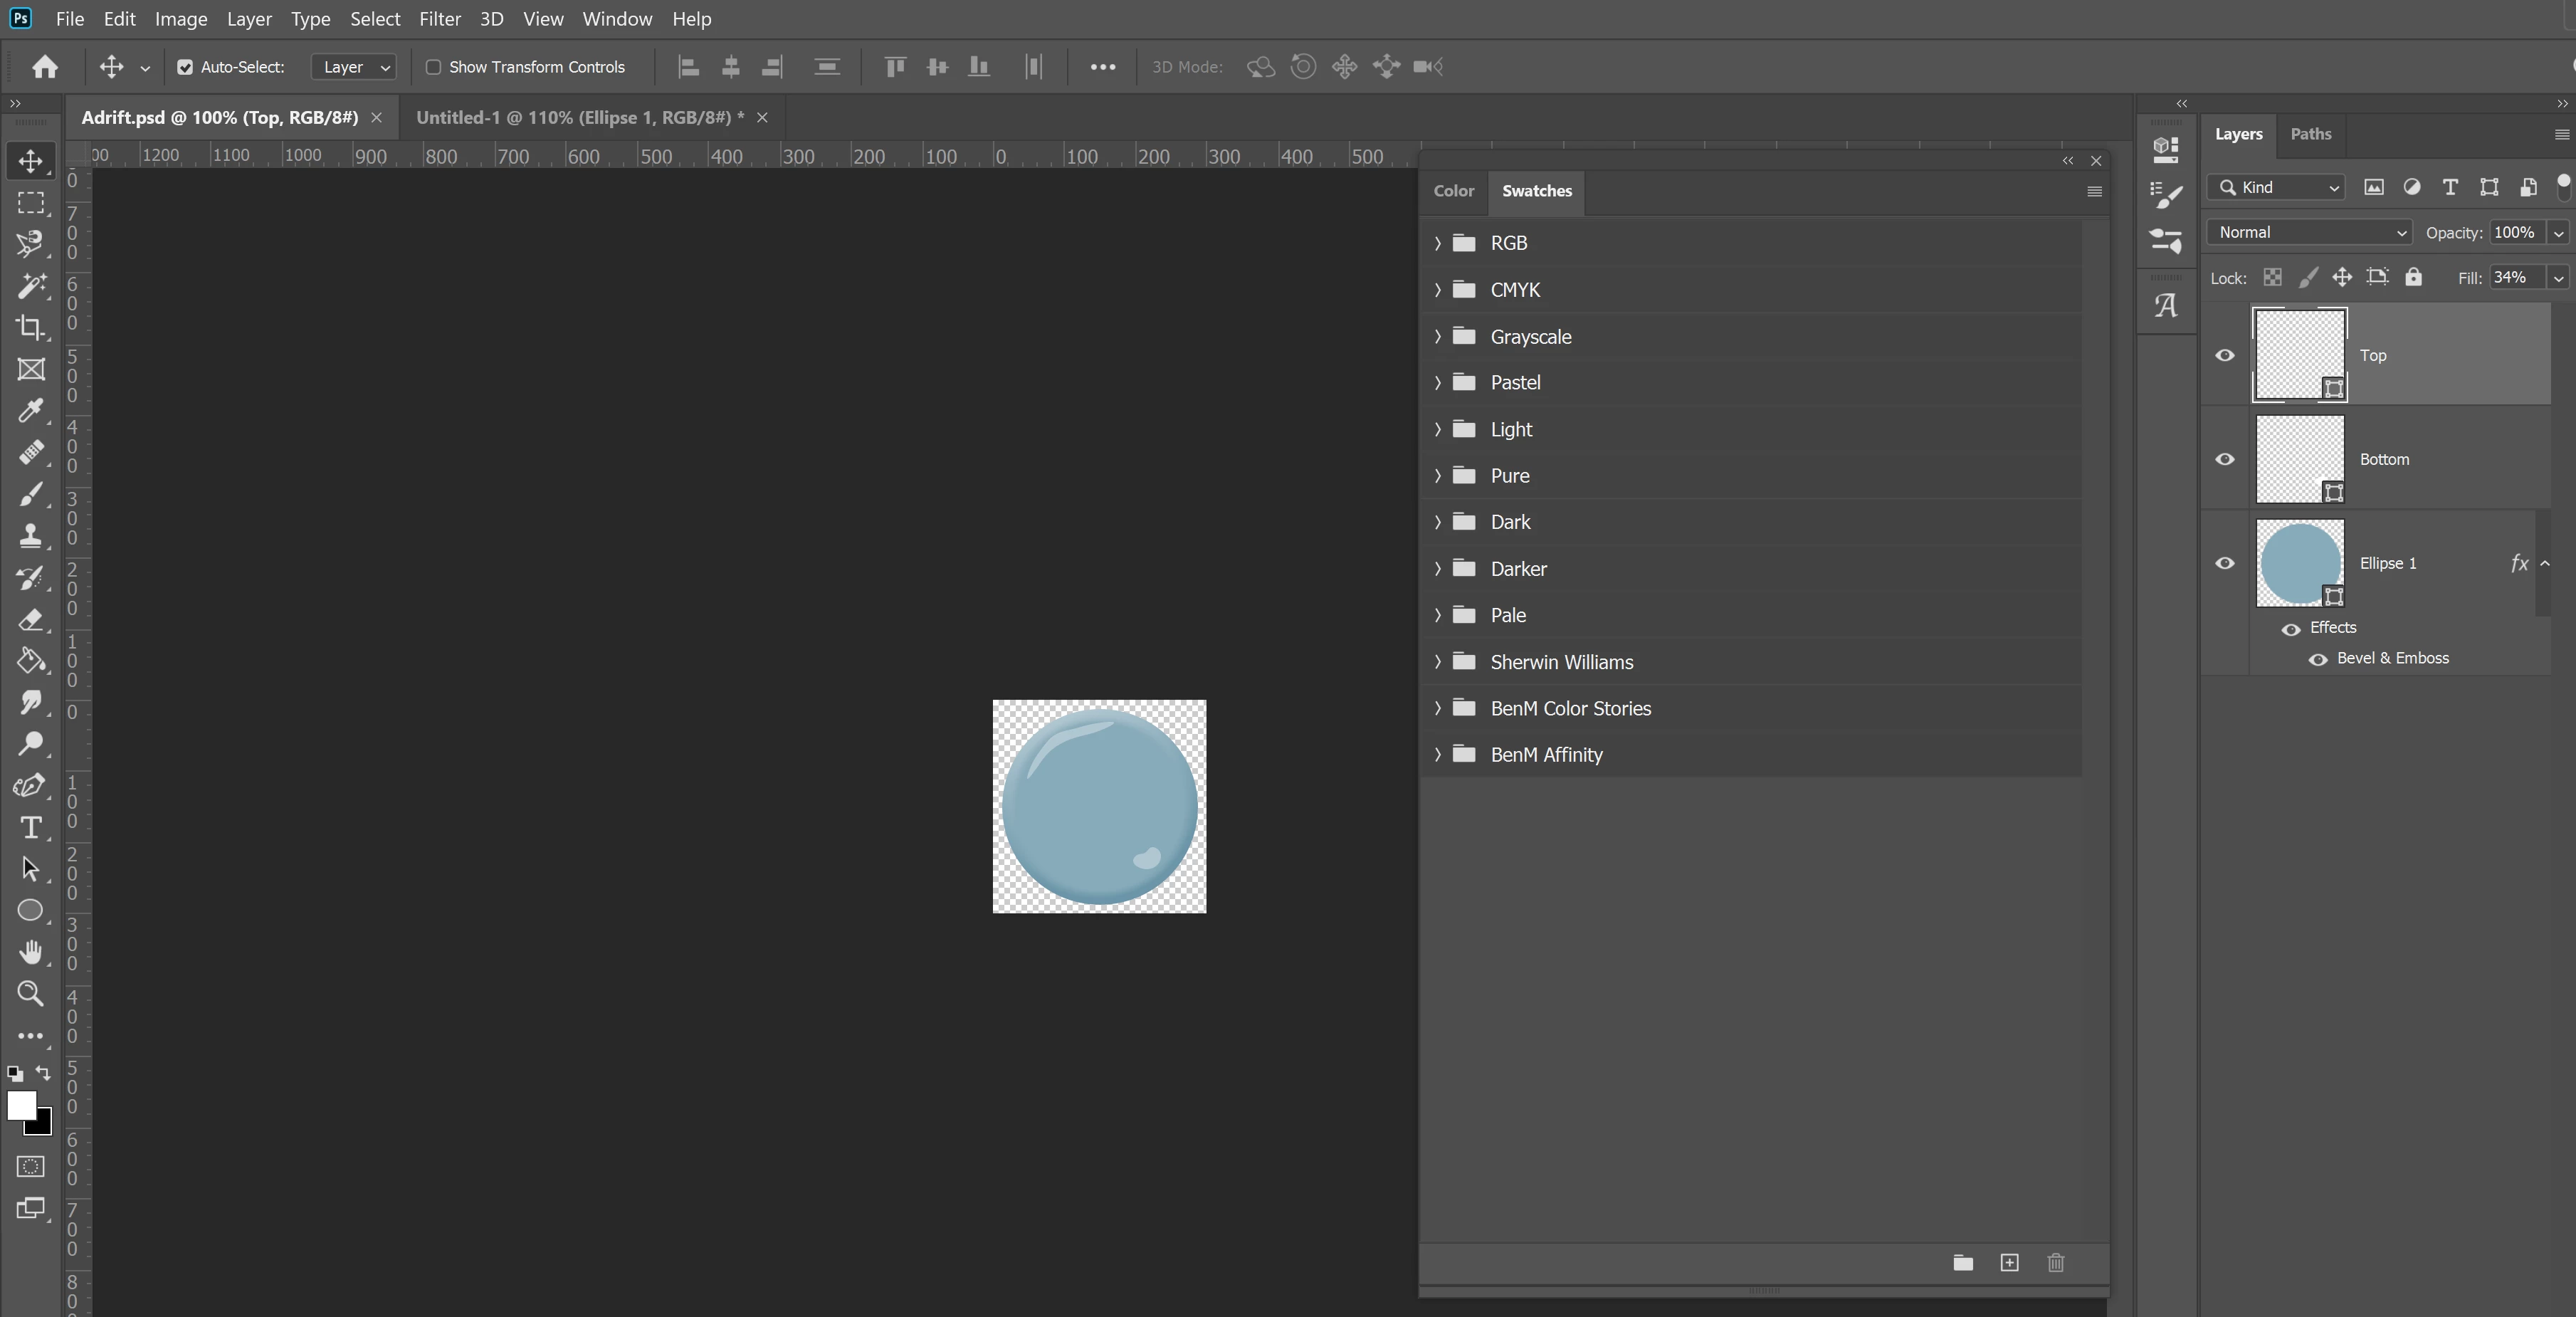Image resolution: width=2576 pixels, height=1317 pixels.
Task: Enable Show Transform Controls checkbox
Action: pyautogui.click(x=433, y=67)
